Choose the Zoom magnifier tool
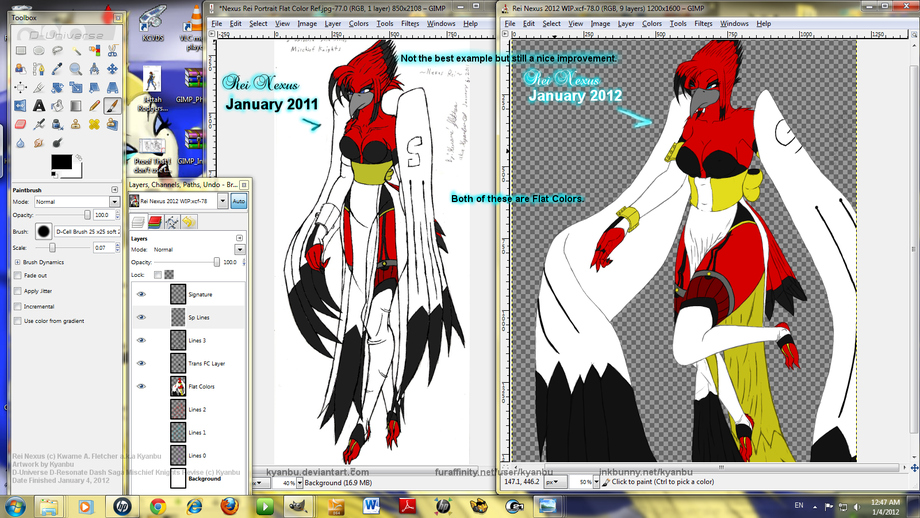The image size is (920, 518). tap(76, 69)
